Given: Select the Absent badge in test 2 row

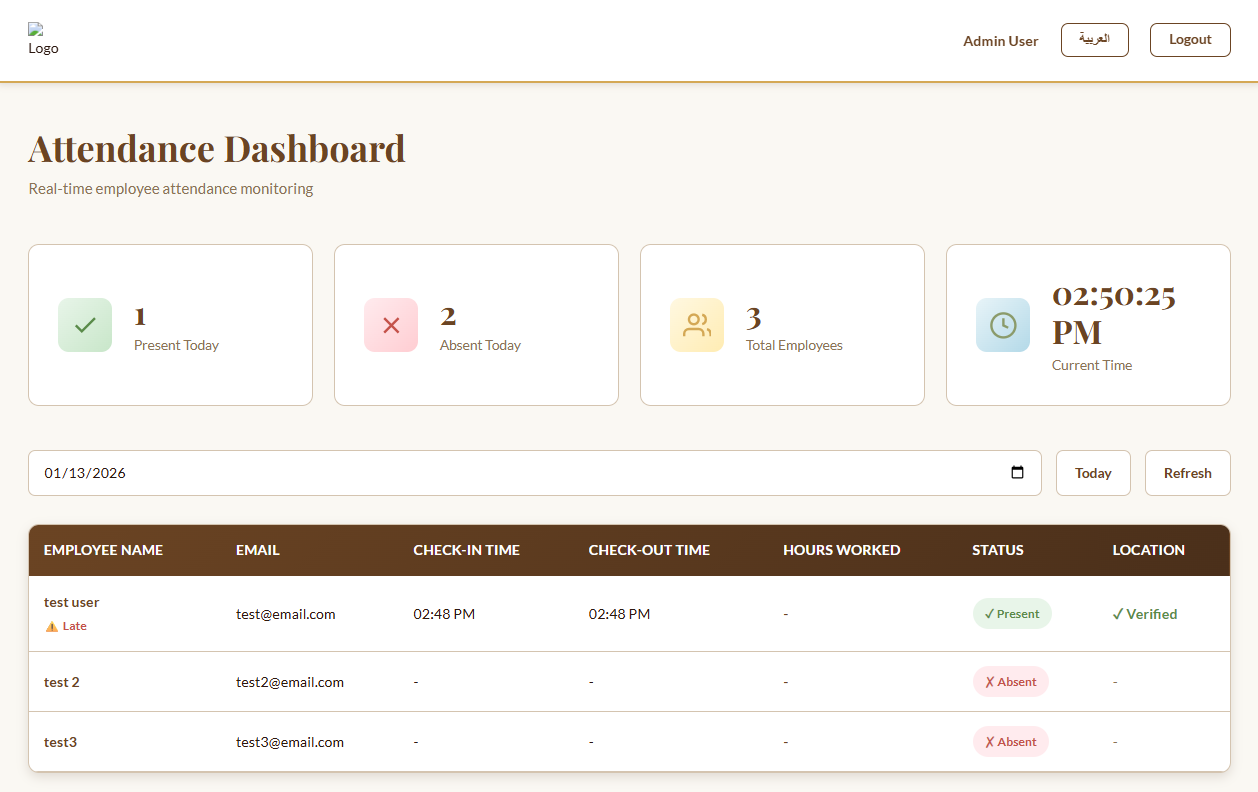Looking at the screenshot, I should (1010, 682).
